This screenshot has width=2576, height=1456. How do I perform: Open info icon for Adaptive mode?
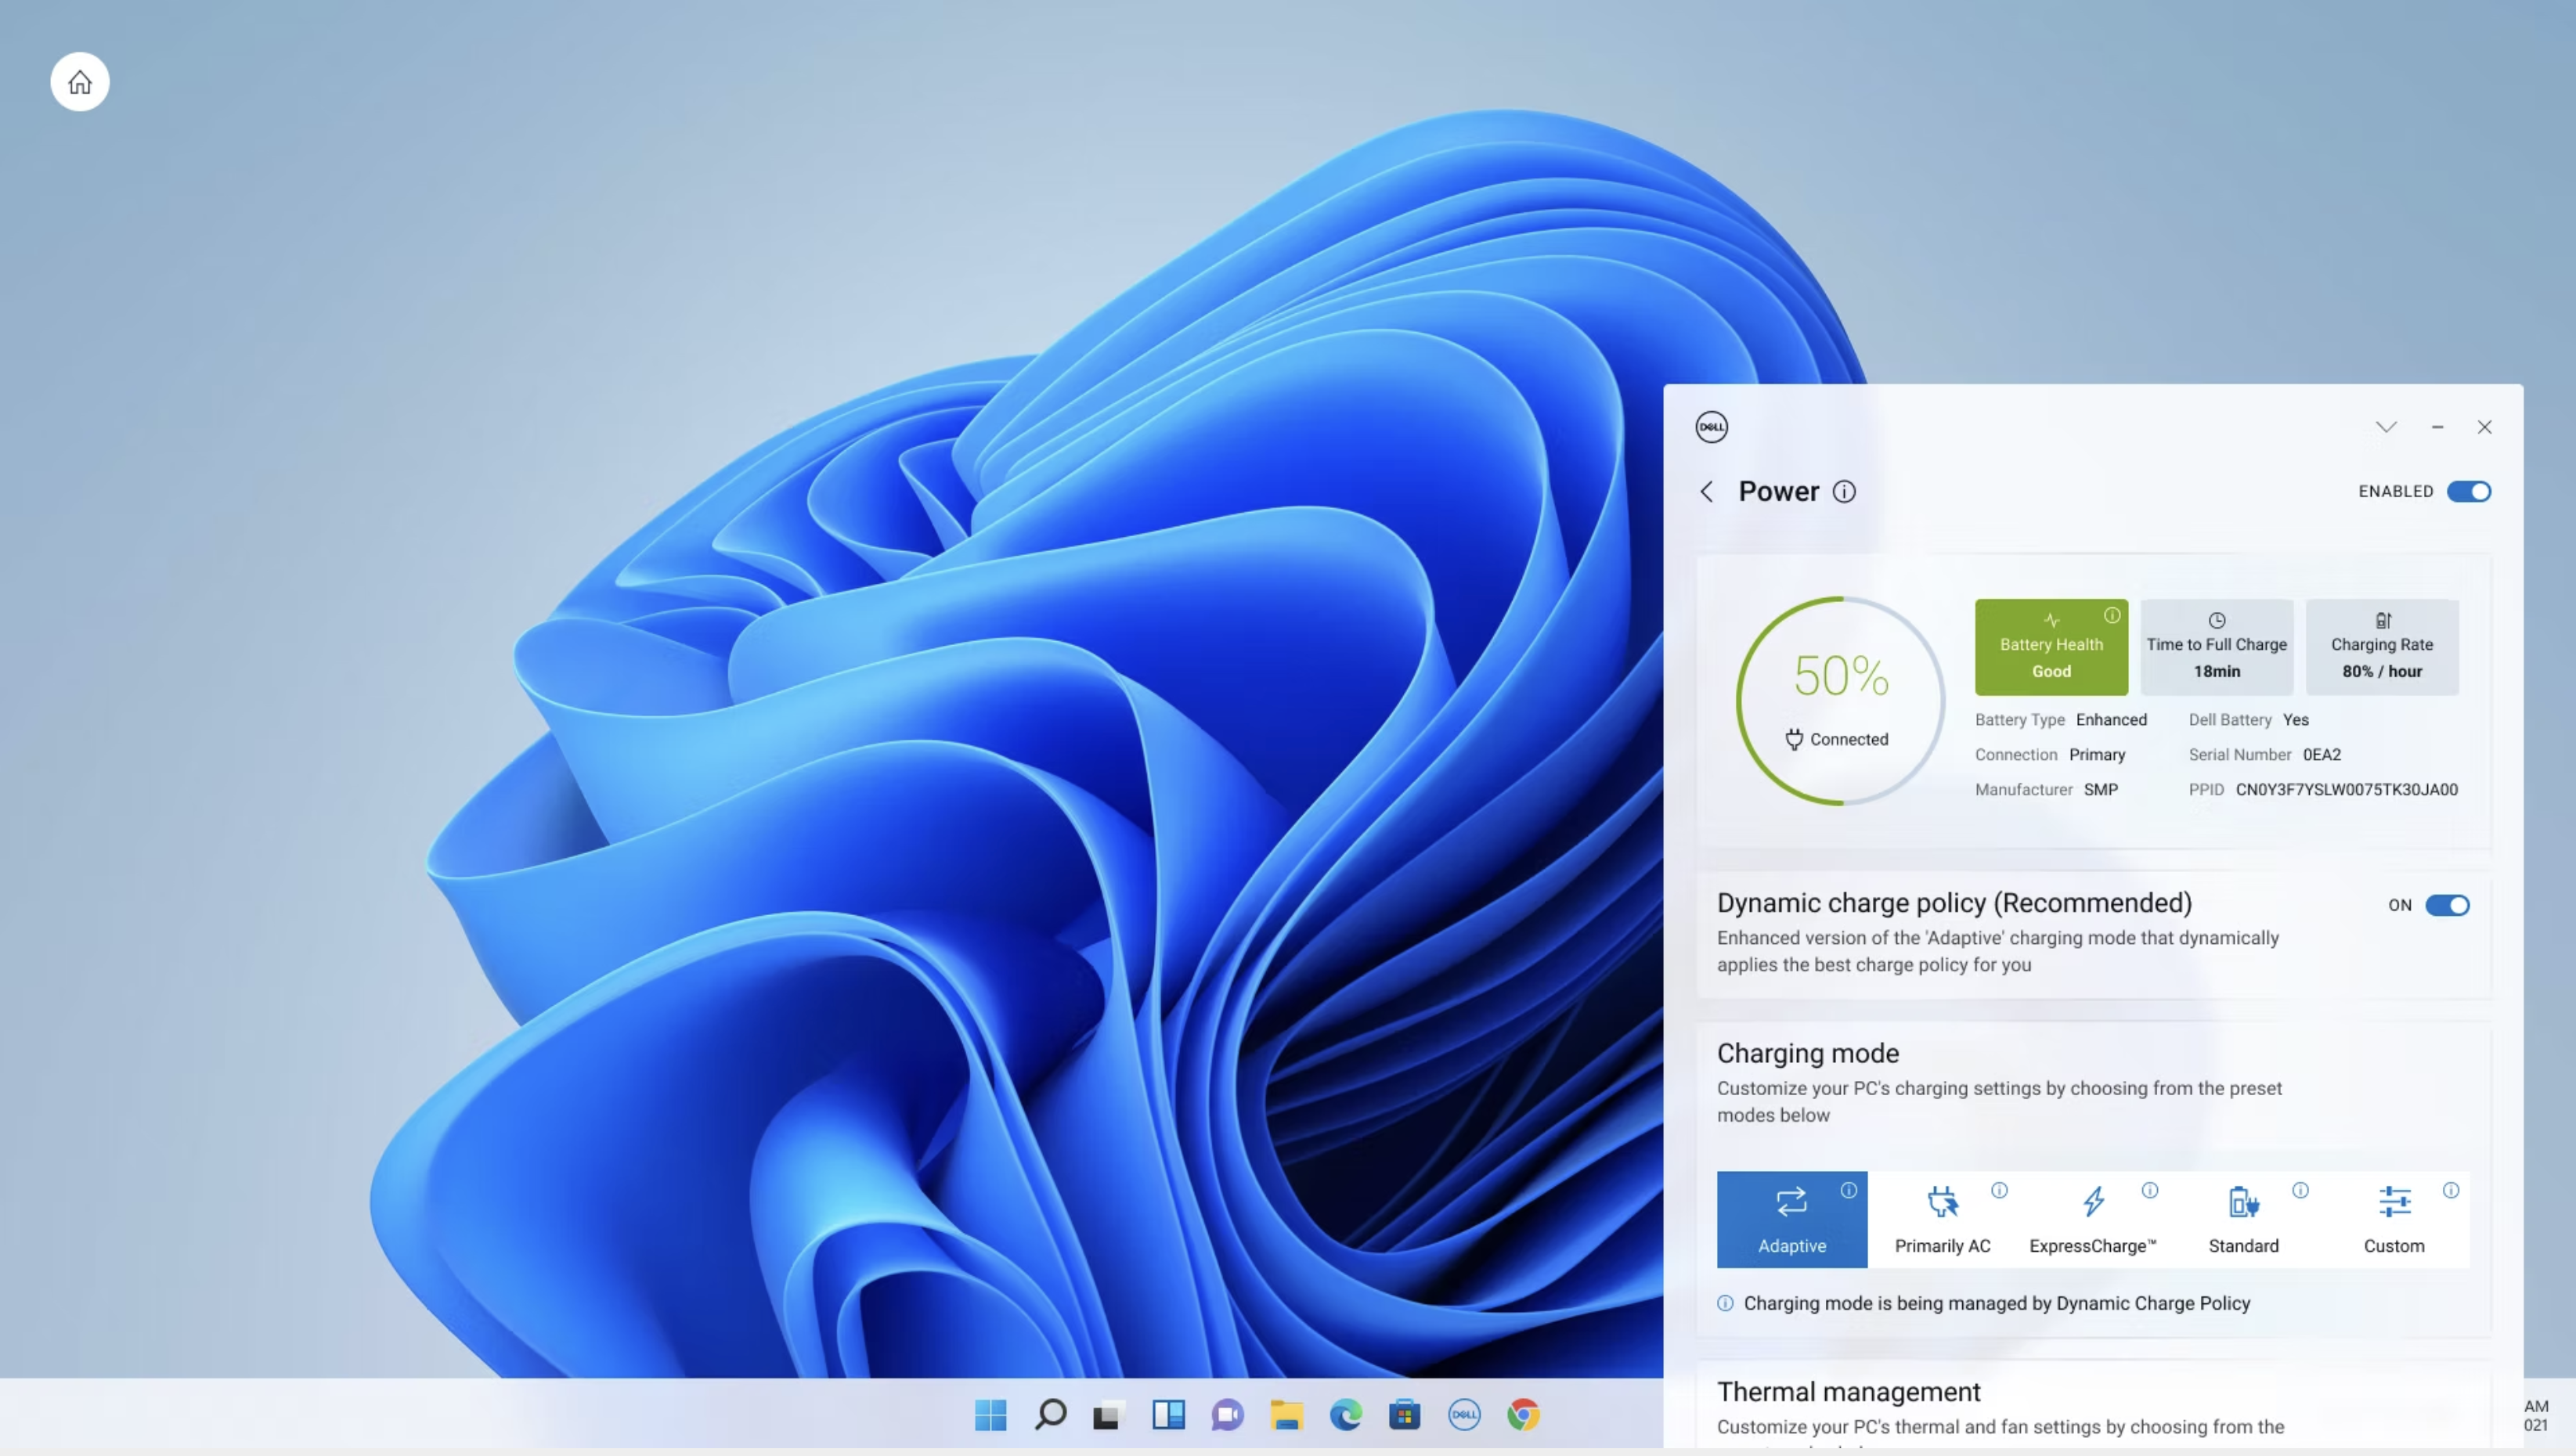pyautogui.click(x=1849, y=1190)
